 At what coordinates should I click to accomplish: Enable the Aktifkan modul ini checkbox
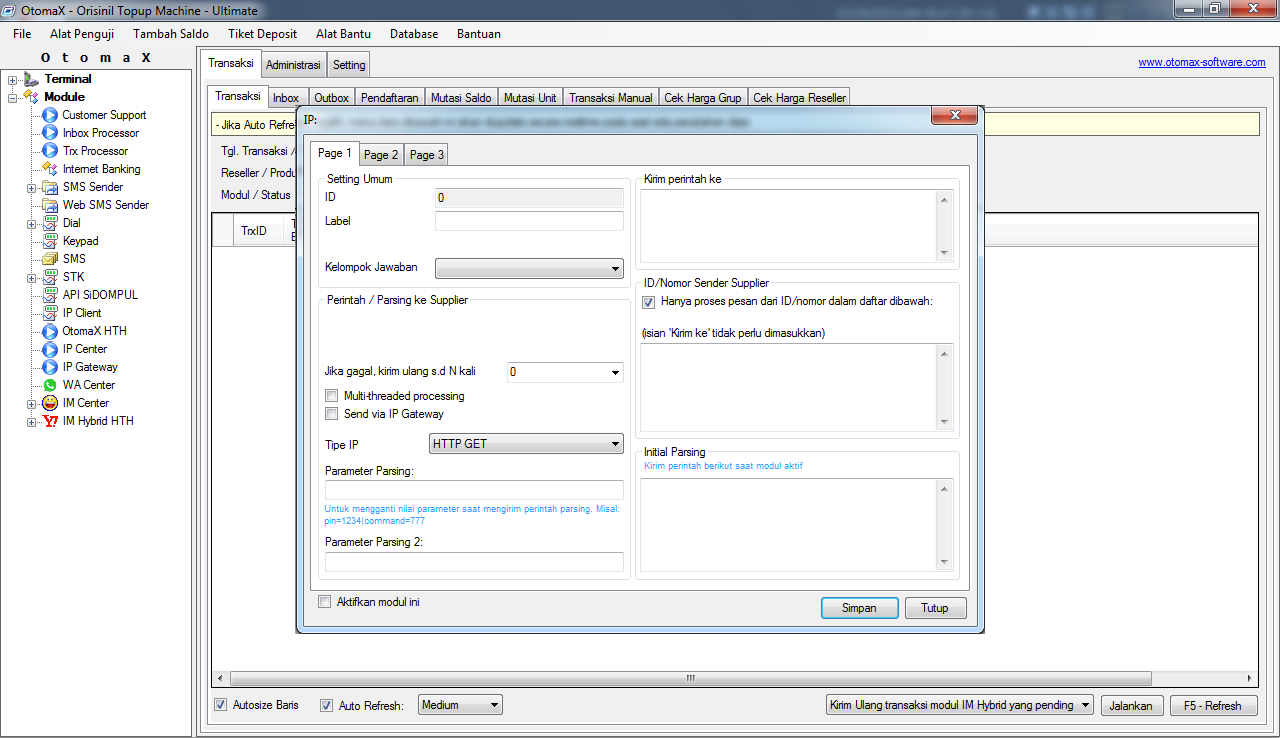click(324, 601)
